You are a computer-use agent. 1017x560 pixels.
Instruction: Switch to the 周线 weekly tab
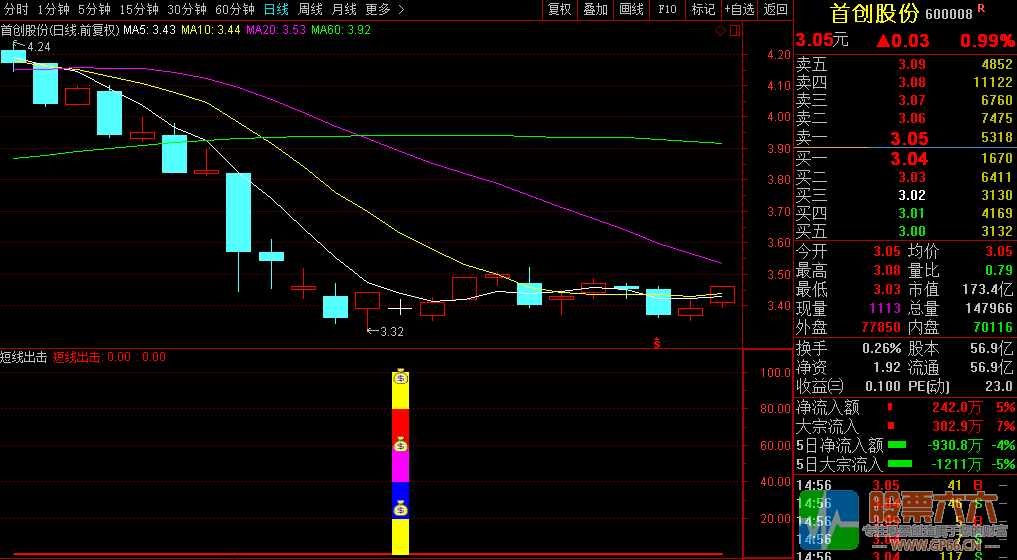click(x=310, y=9)
